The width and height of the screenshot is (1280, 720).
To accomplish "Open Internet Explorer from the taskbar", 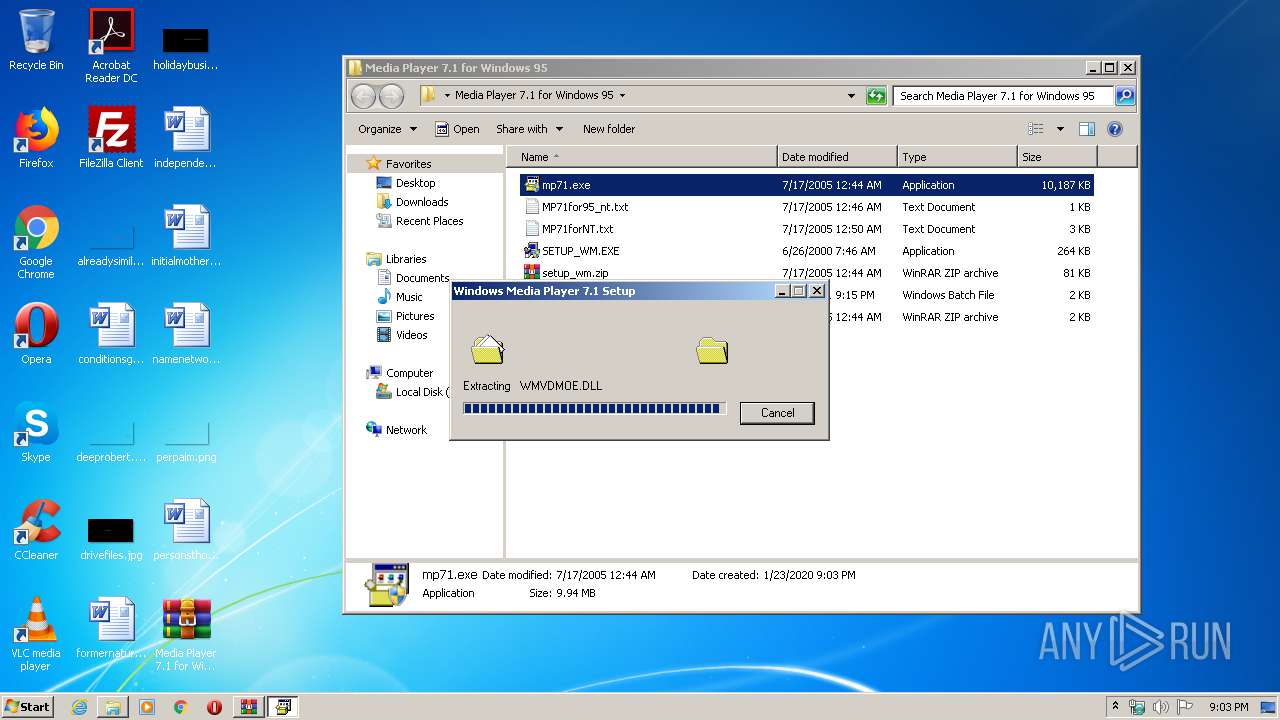I will (79, 707).
